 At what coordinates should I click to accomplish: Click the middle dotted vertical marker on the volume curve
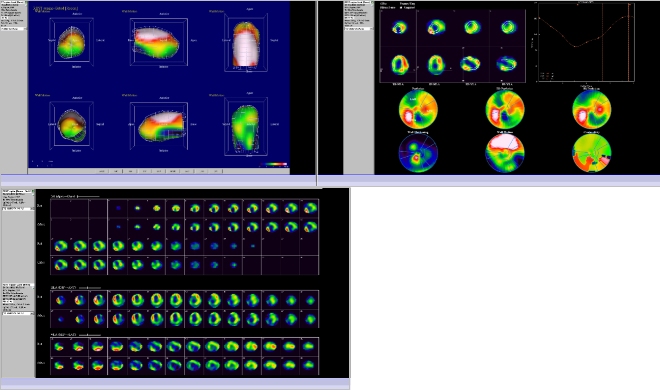602,42
